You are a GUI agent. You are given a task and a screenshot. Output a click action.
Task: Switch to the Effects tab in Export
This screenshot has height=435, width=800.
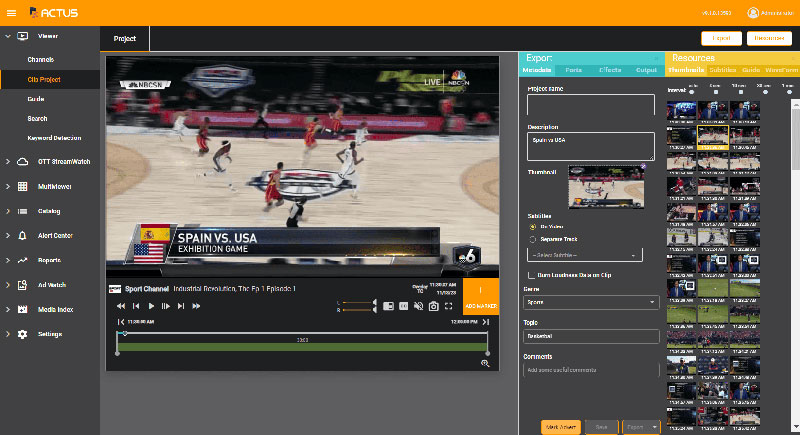click(x=611, y=71)
